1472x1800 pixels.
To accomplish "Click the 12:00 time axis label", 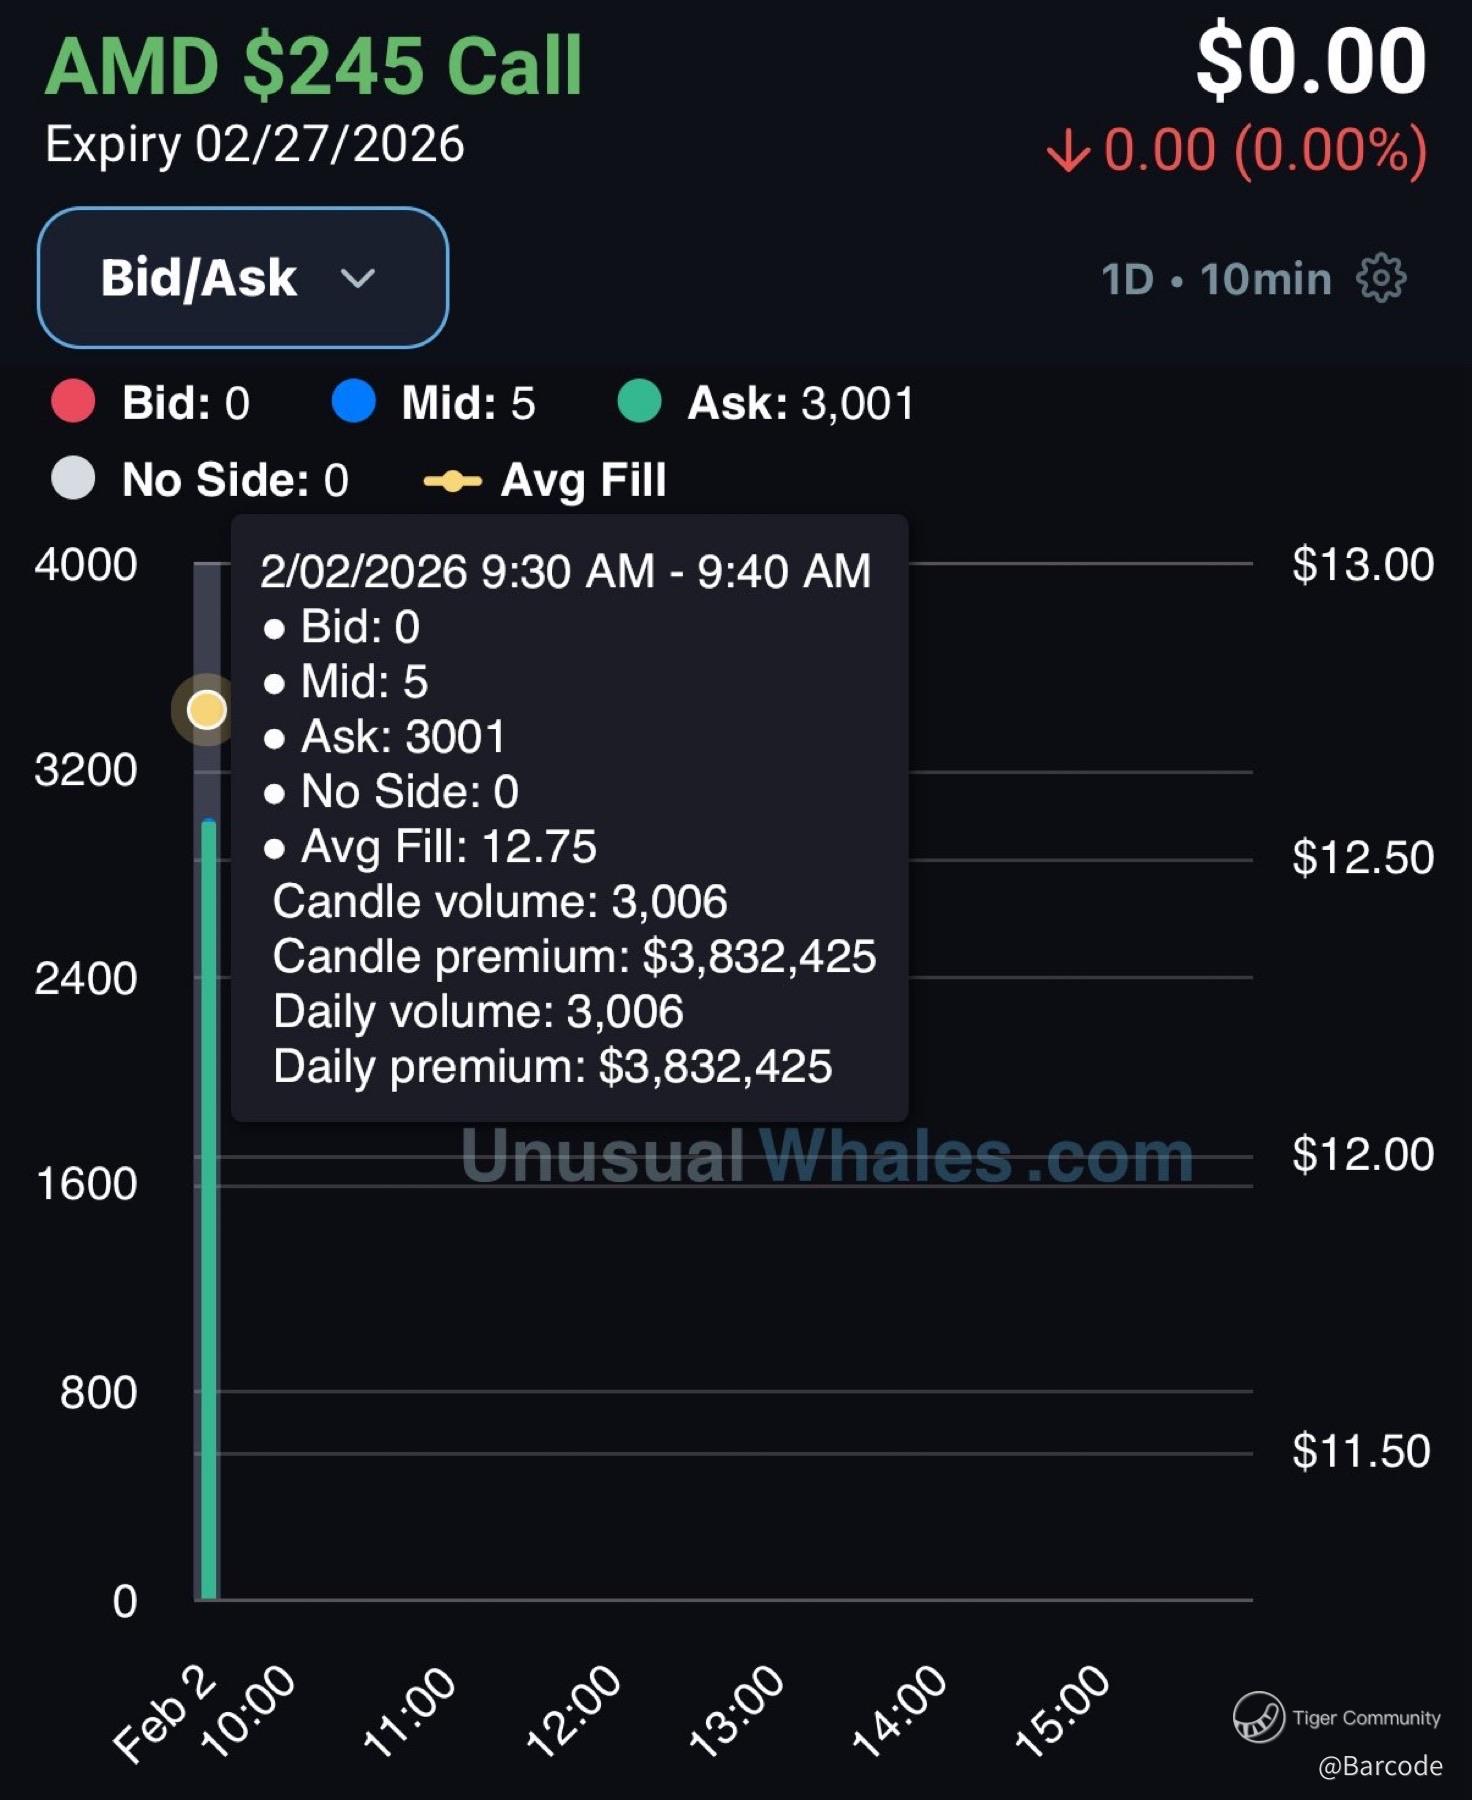I will tap(572, 1711).
